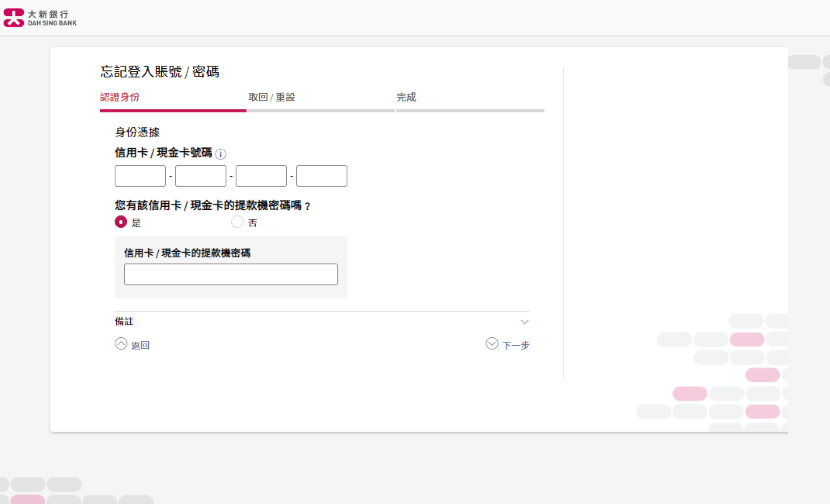
Task: Select the 是 radio button
Action: [121, 222]
